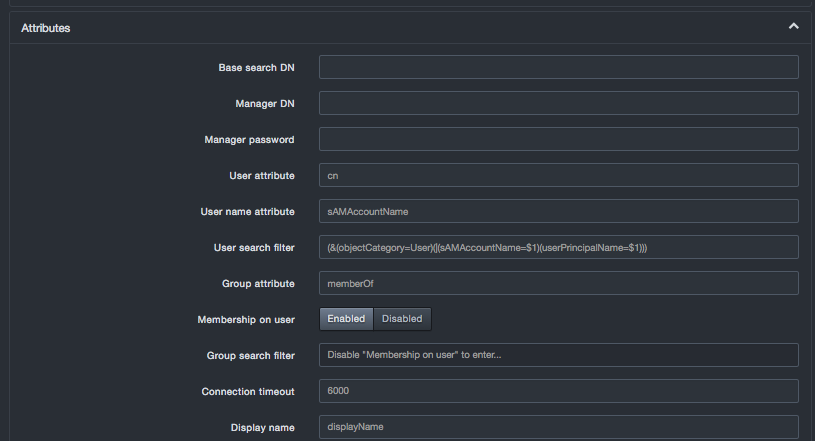Click the sAMAccountName user name attribute field
The height and width of the screenshot is (441, 815).
point(558,211)
